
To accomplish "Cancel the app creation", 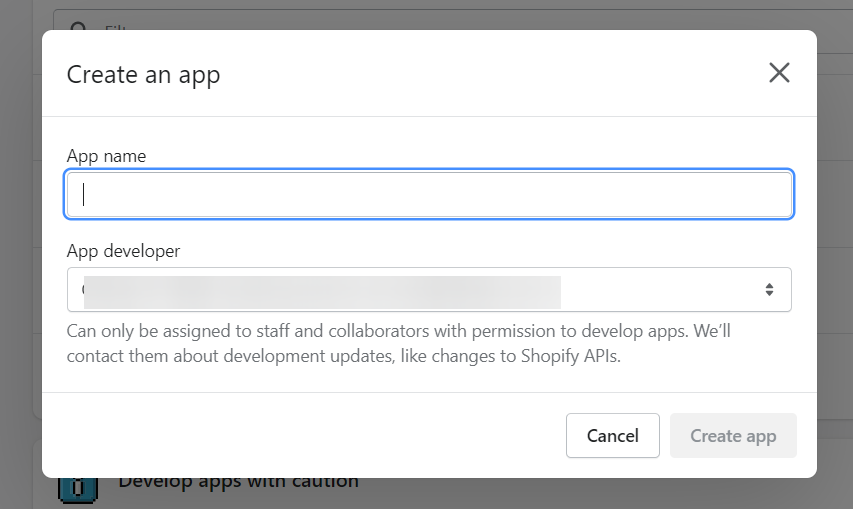I will coord(613,436).
